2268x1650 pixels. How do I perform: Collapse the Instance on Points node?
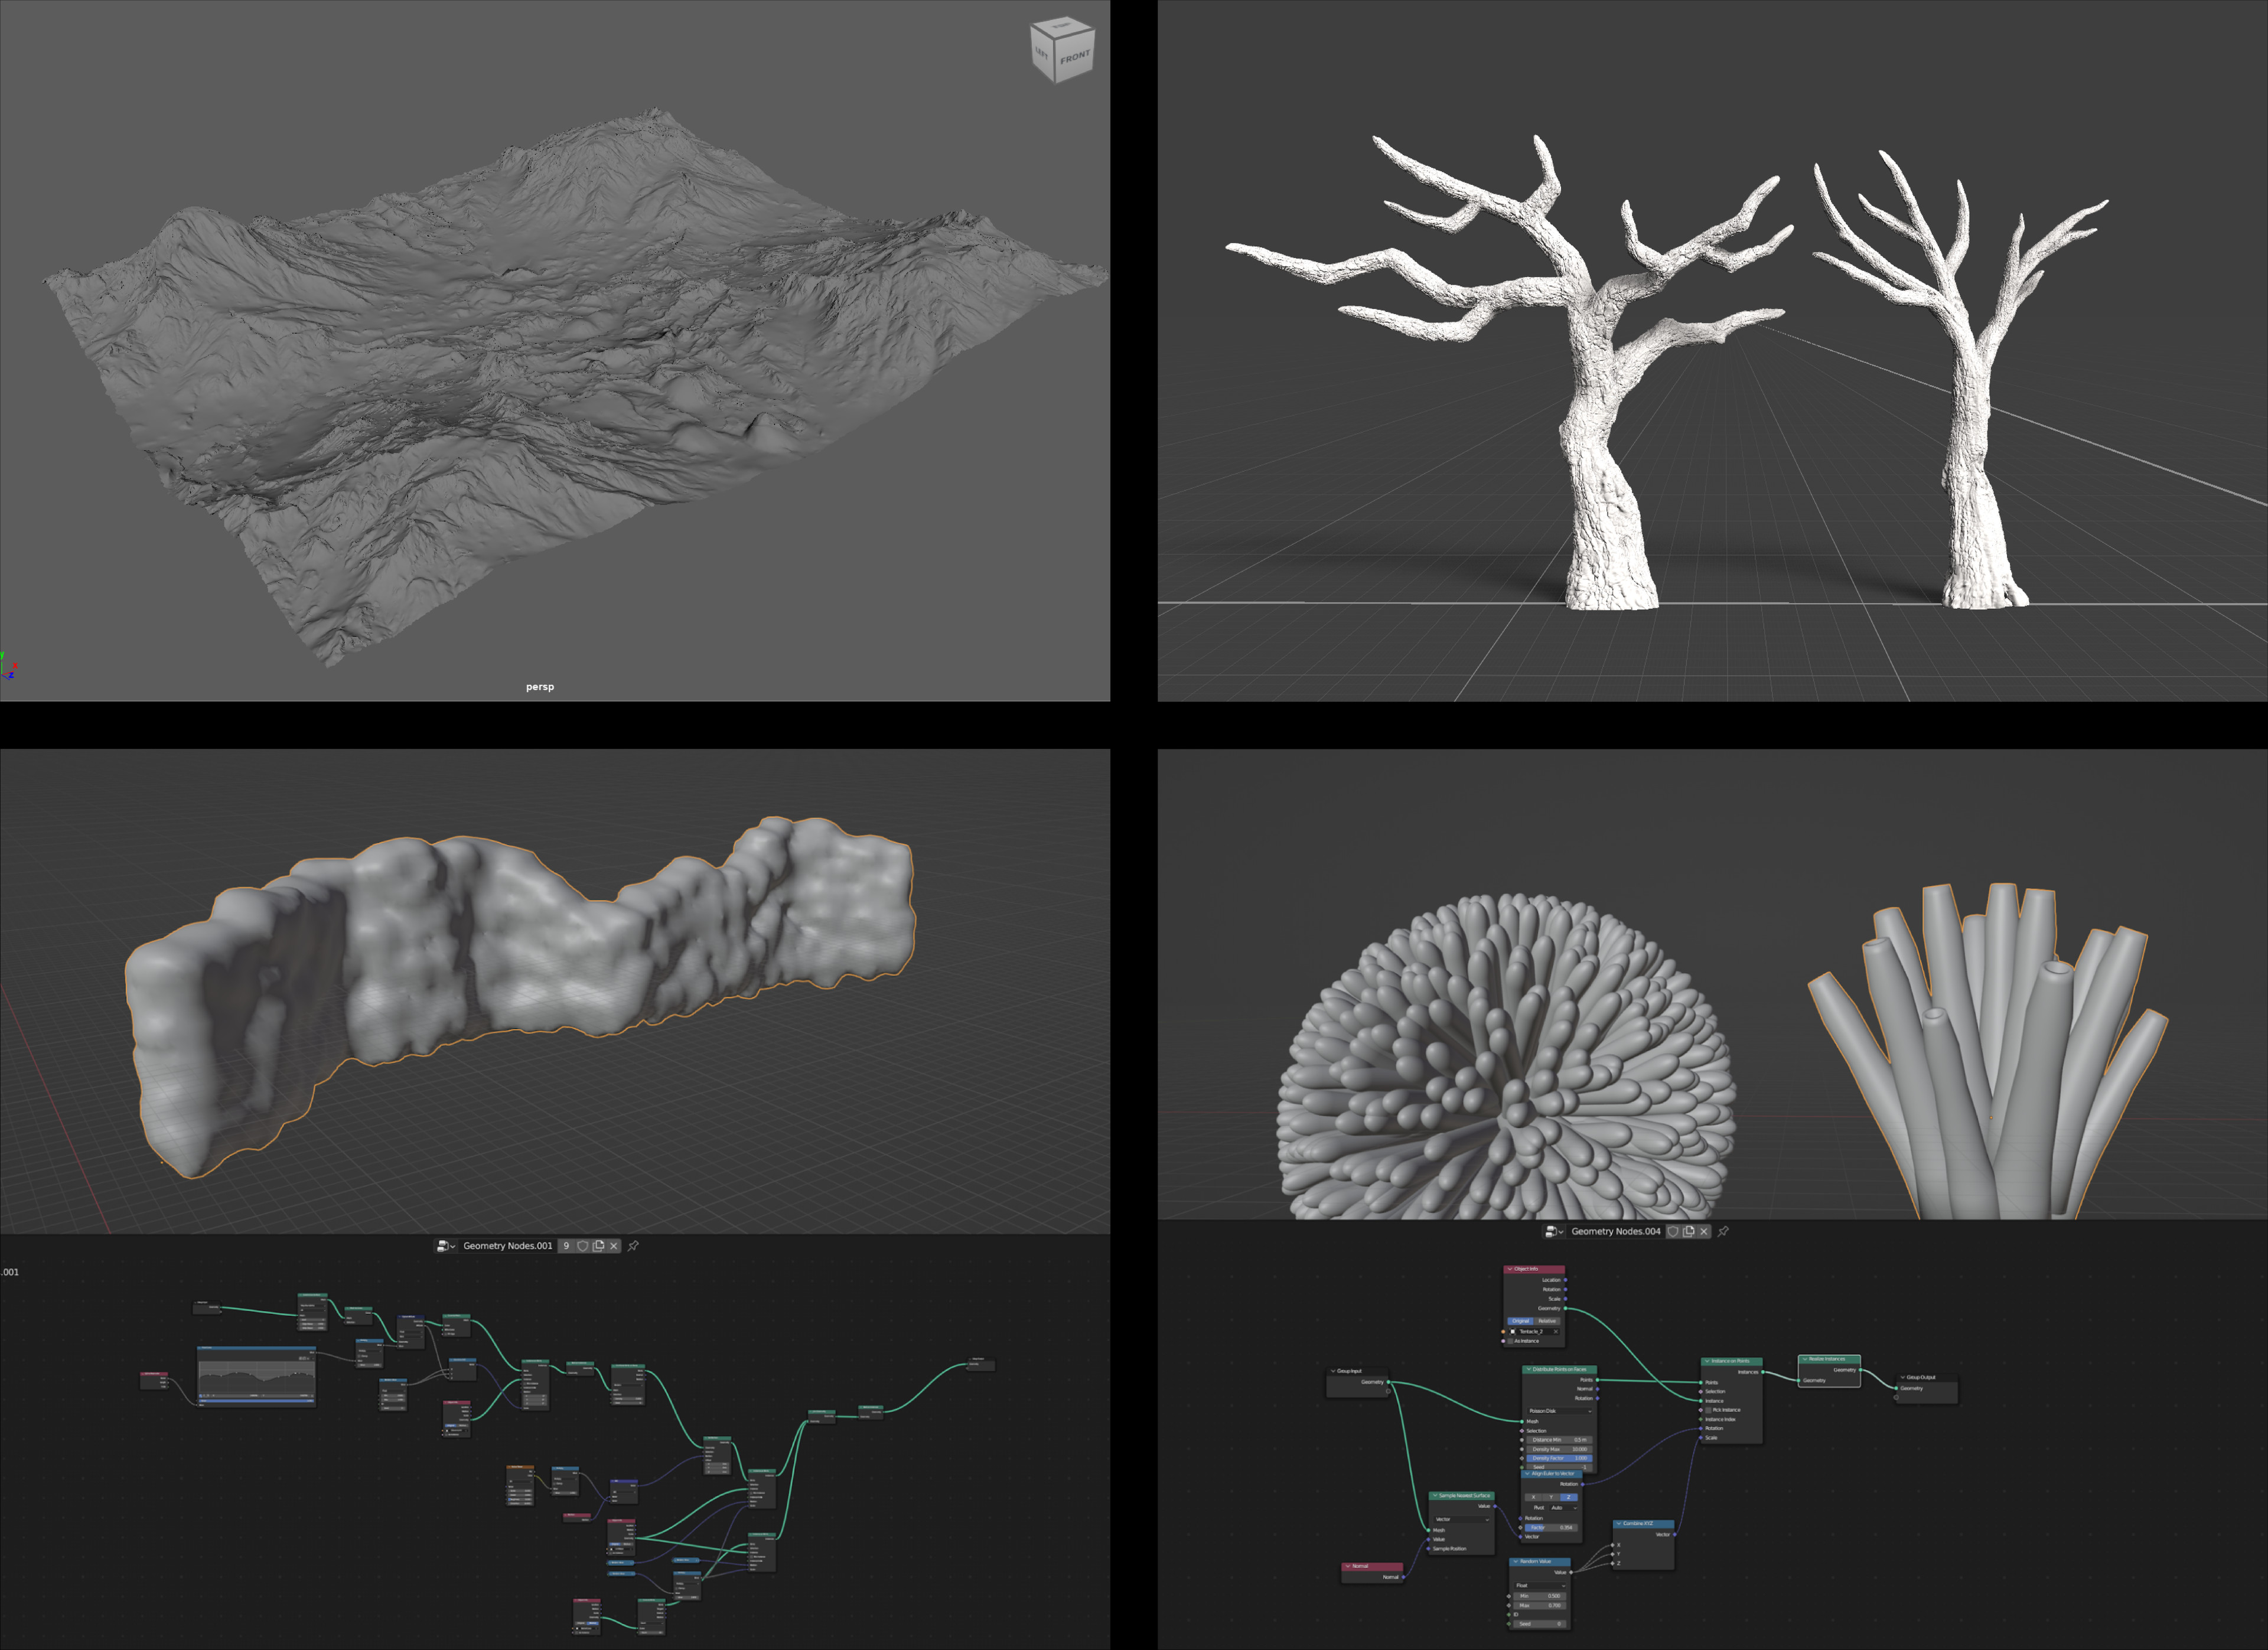tap(1707, 1361)
